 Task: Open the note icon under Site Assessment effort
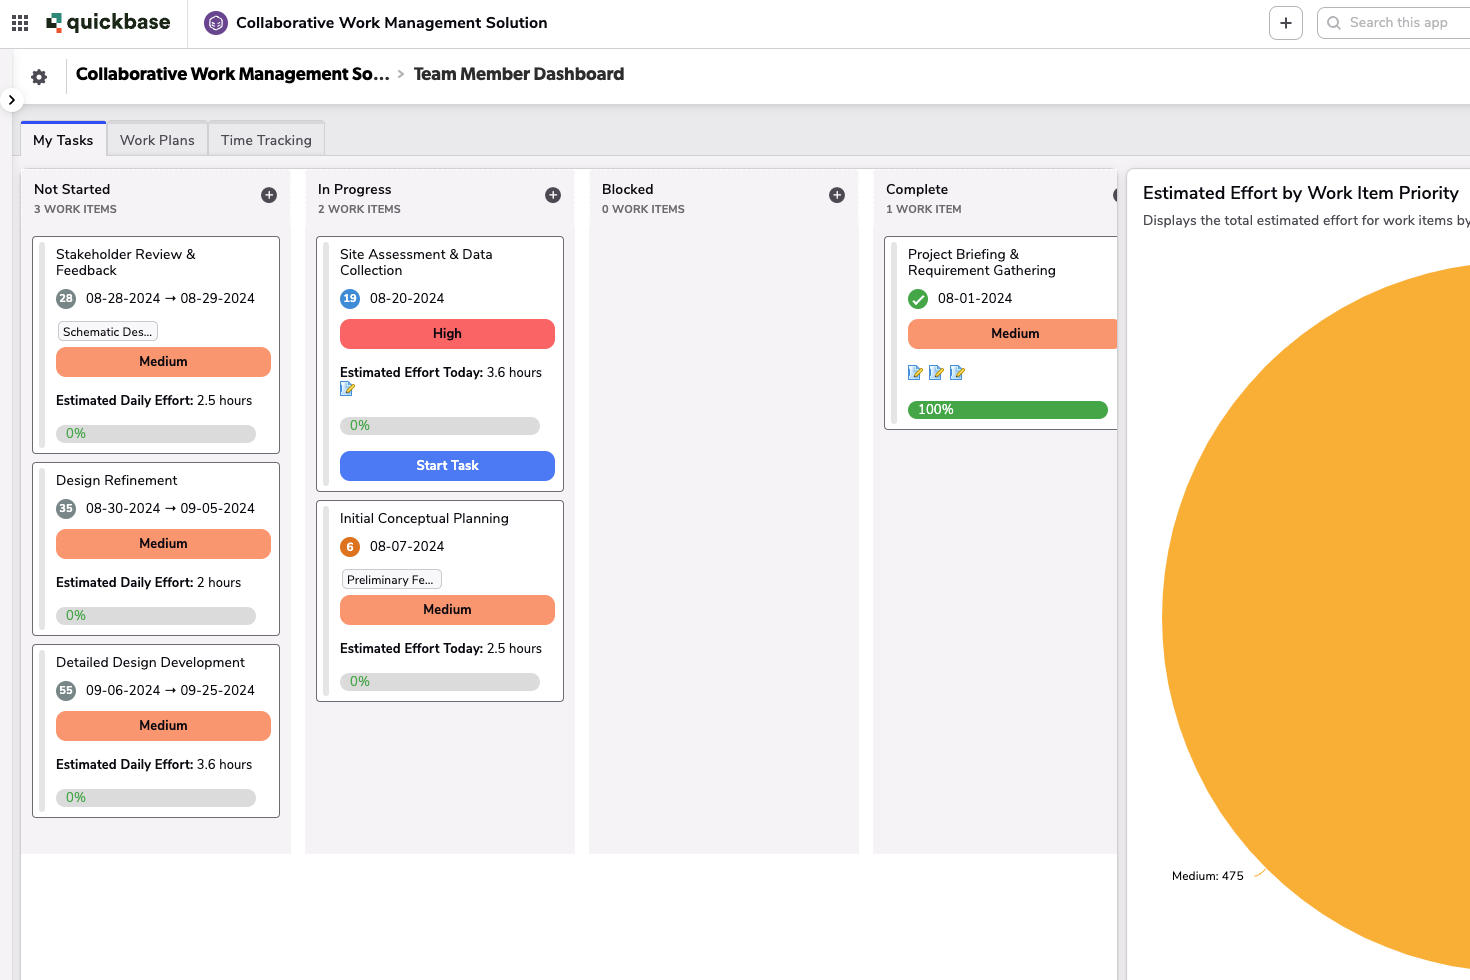click(348, 389)
